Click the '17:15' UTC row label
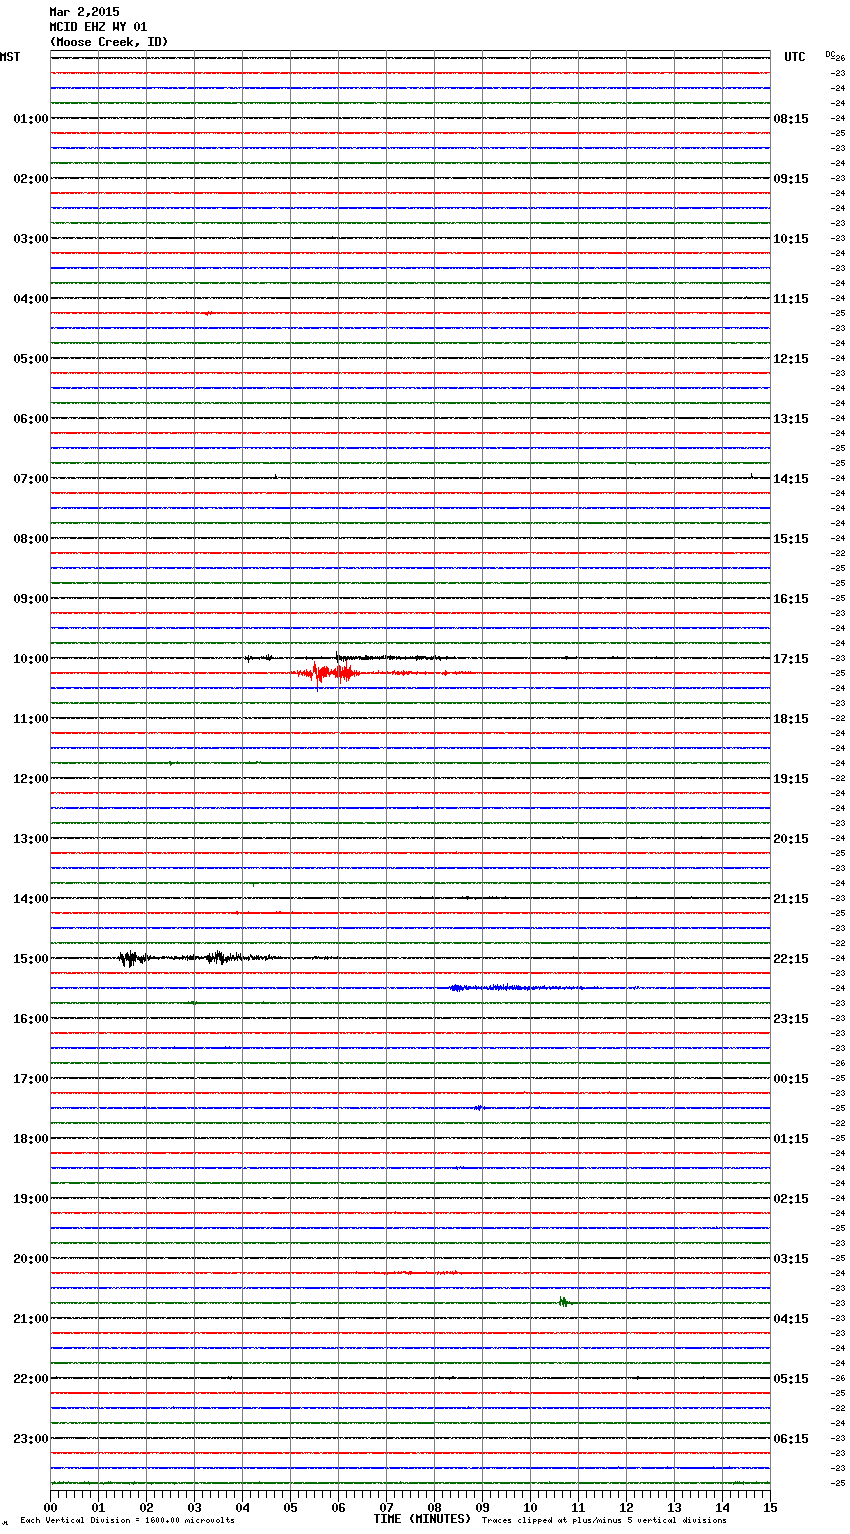The width and height of the screenshot is (850, 1534). coord(791,659)
